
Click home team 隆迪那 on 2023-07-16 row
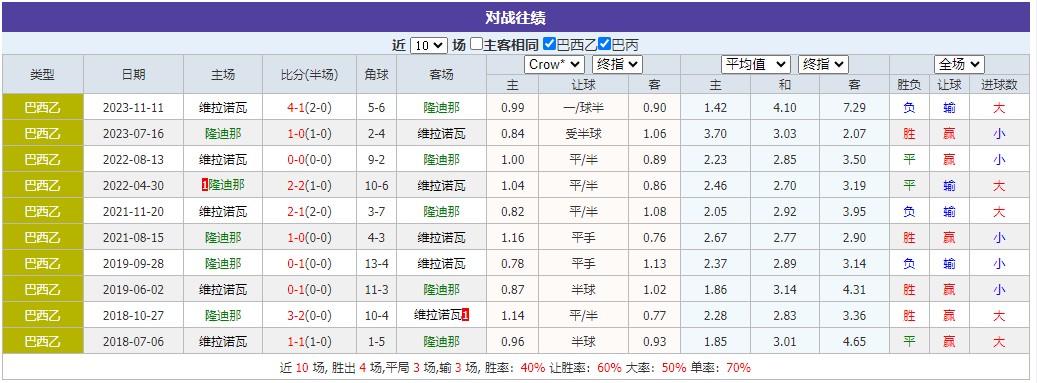[x=223, y=134]
